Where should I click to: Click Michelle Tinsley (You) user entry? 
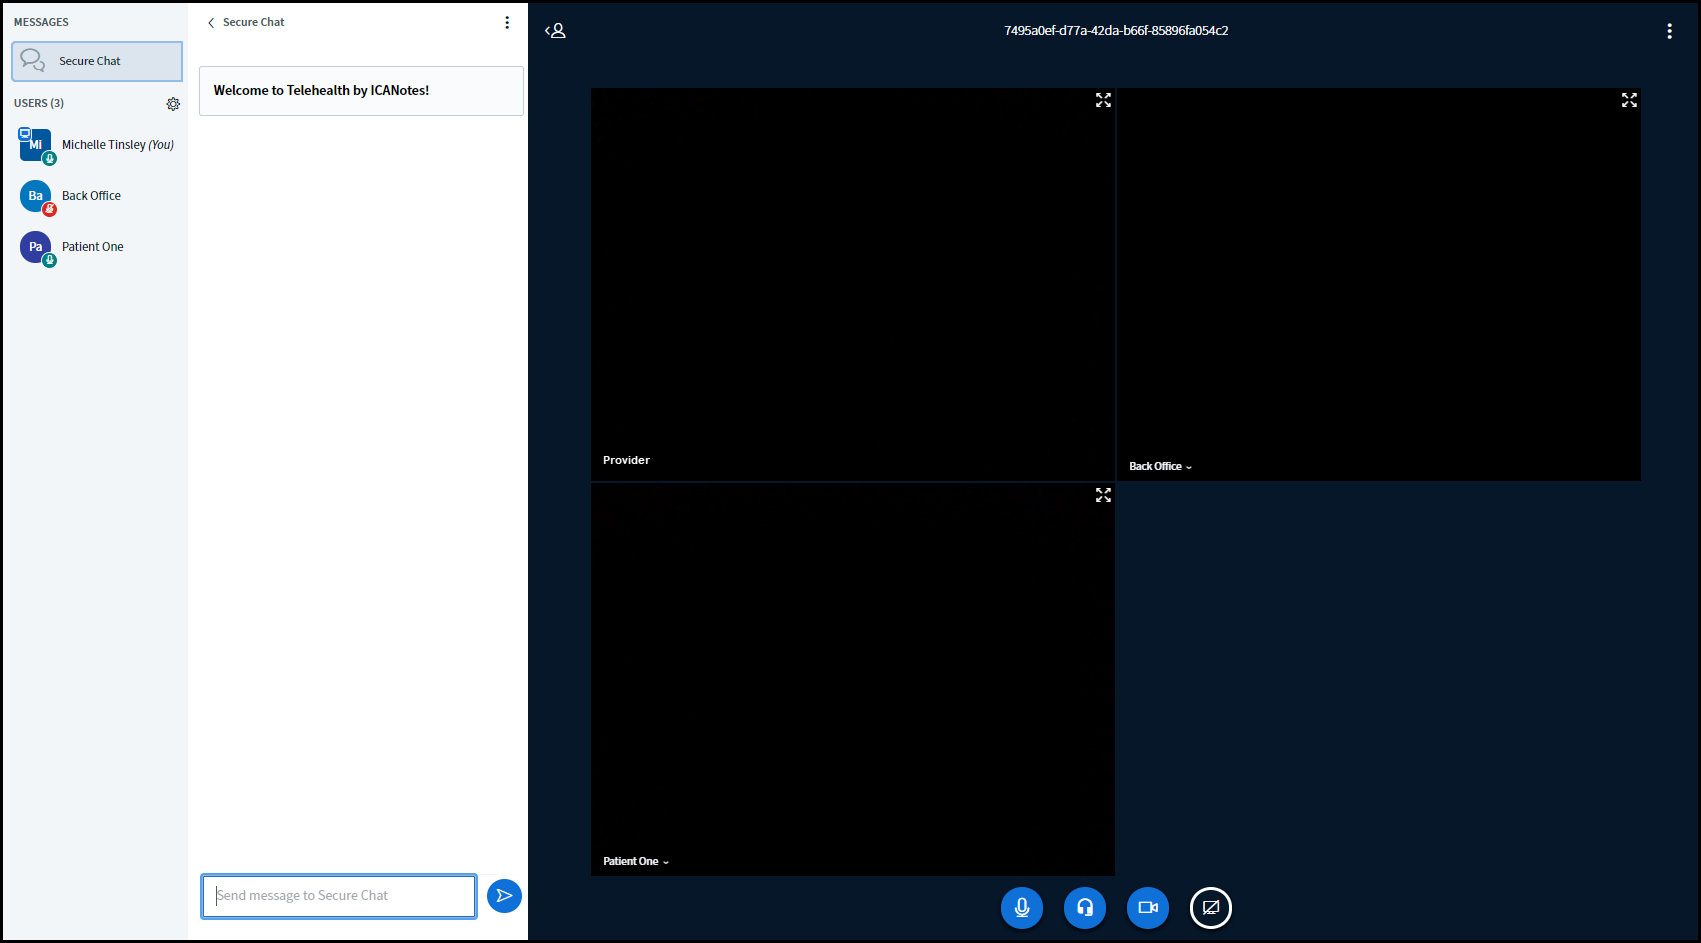pyautogui.click(x=117, y=145)
